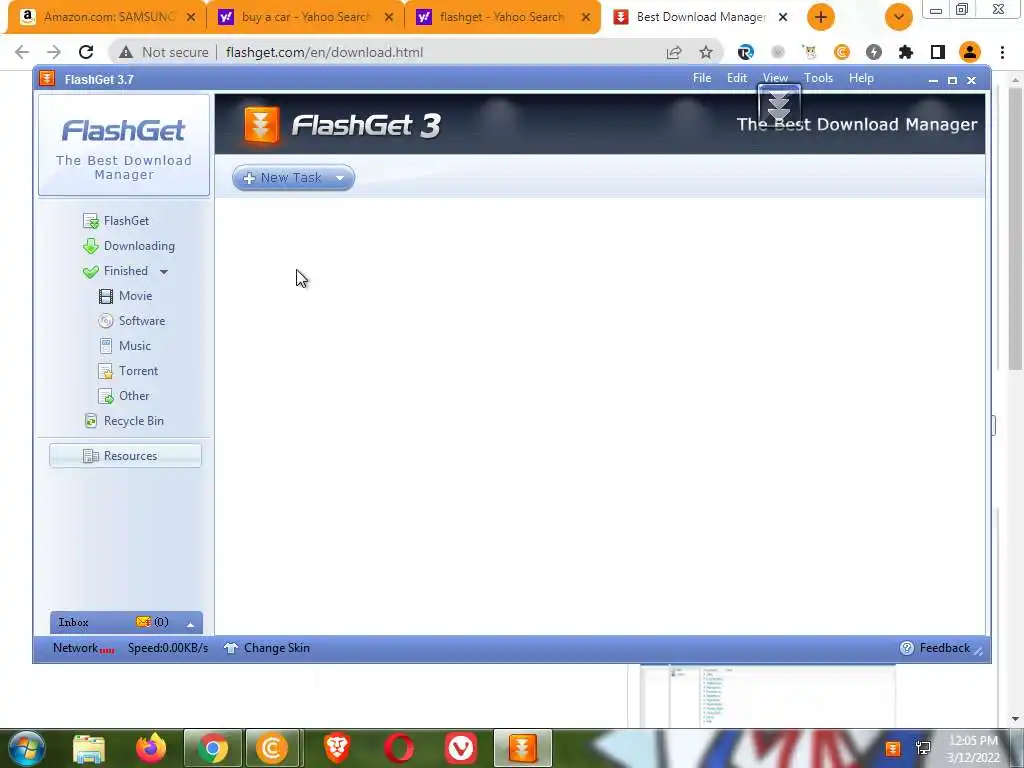Open the Tools menu in FlashGet
This screenshot has height=768, width=1024.
point(818,78)
